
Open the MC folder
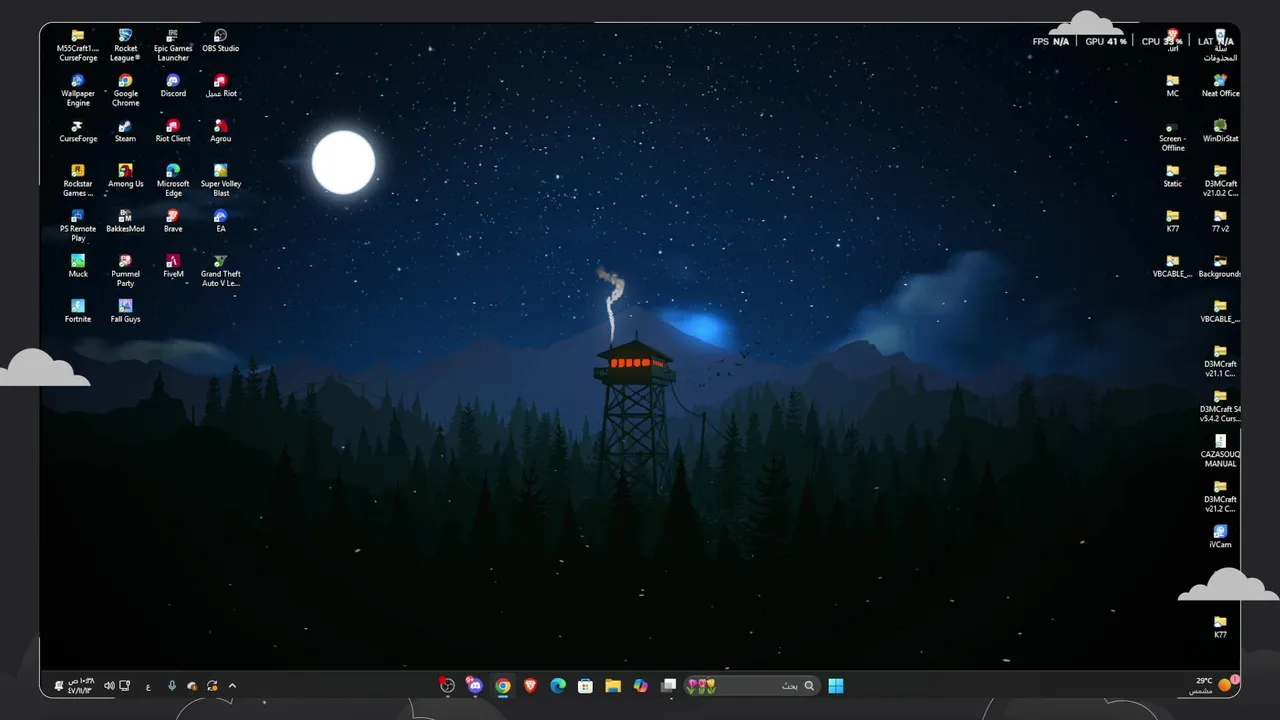1173,86
